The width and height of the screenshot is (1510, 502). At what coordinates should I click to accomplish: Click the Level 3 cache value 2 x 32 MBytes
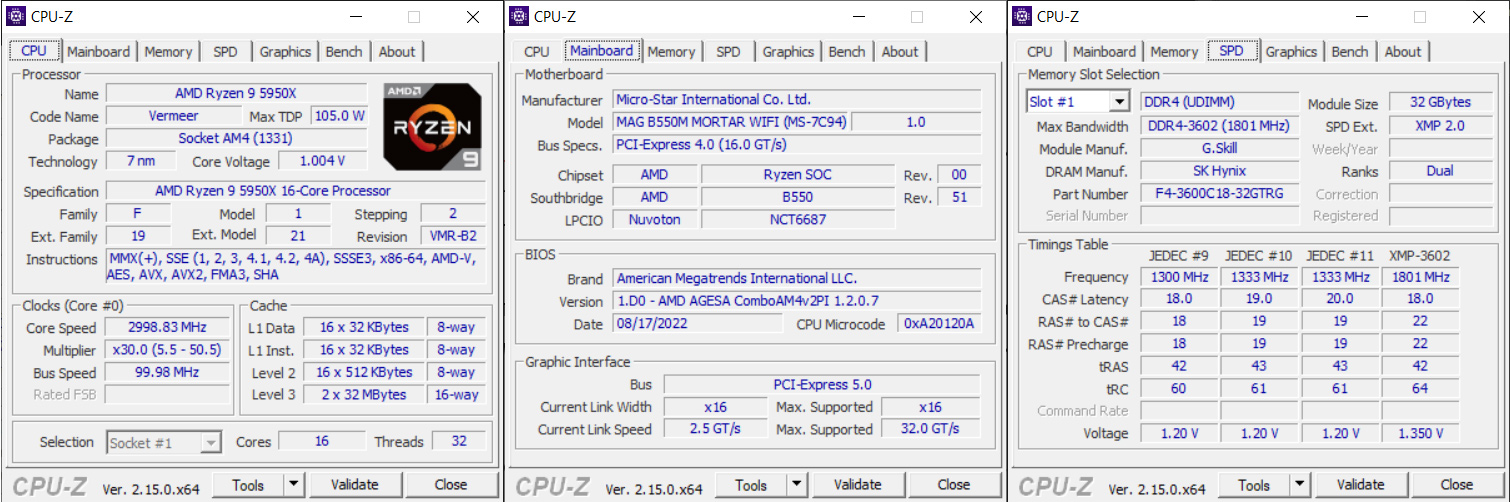[x=363, y=394]
